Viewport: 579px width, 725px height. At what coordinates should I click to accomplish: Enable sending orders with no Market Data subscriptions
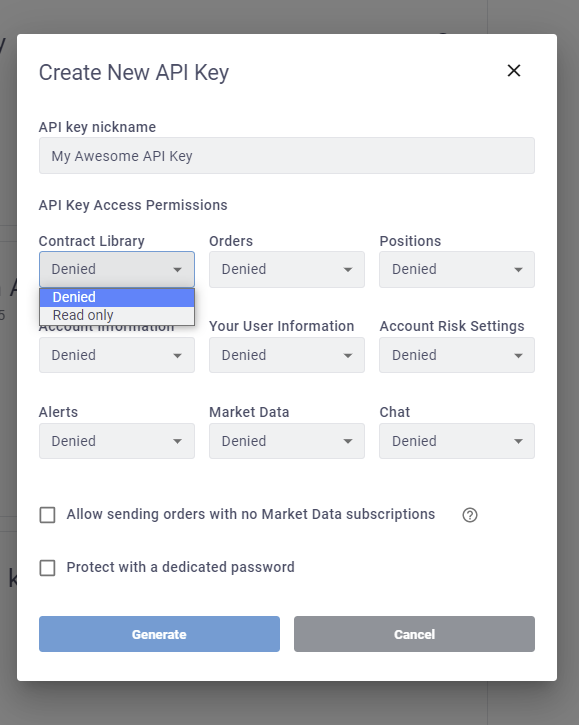[x=47, y=515]
